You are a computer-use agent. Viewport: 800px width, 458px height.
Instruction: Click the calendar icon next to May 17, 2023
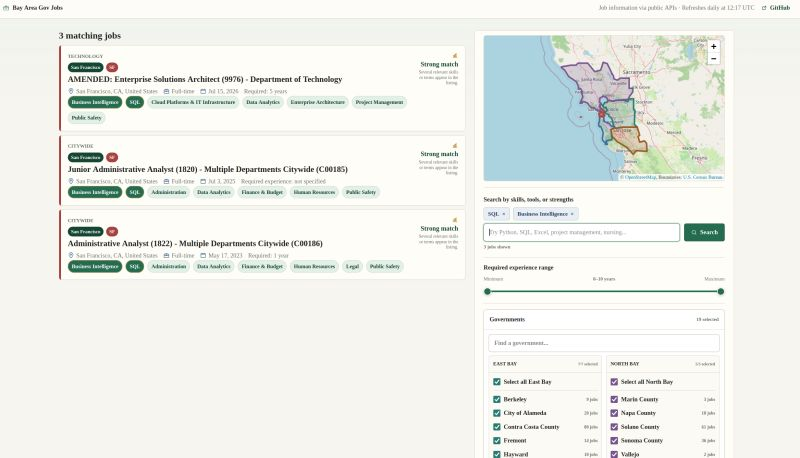[203, 255]
